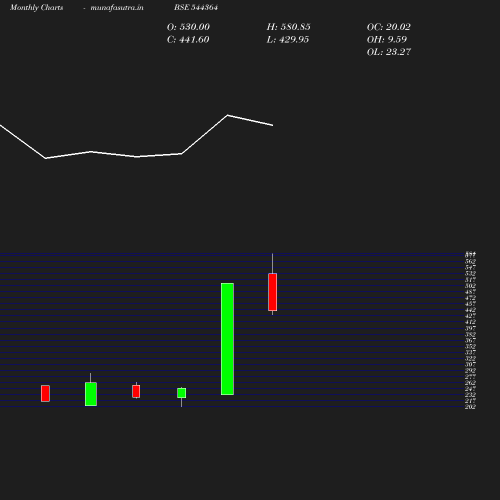Click the 307 price axis label
Viewport: 500px width, 500px height.
pyautogui.click(x=470, y=364)
